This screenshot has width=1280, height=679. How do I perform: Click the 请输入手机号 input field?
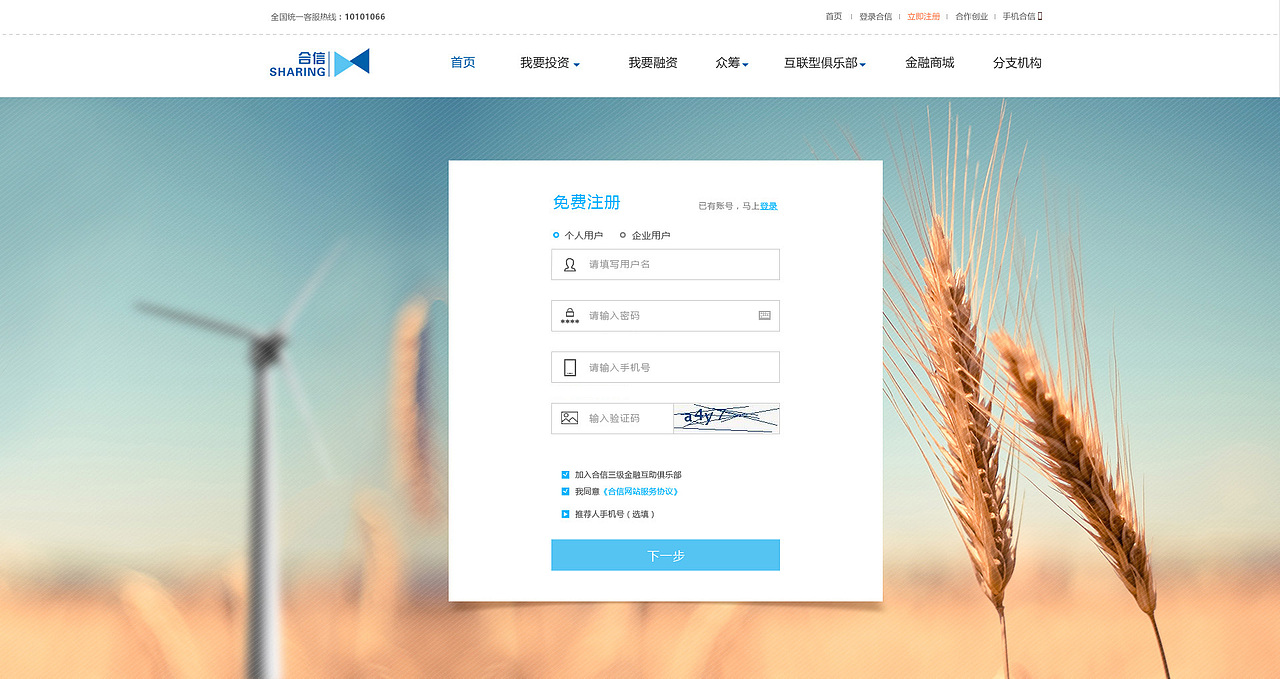[665, 367]
